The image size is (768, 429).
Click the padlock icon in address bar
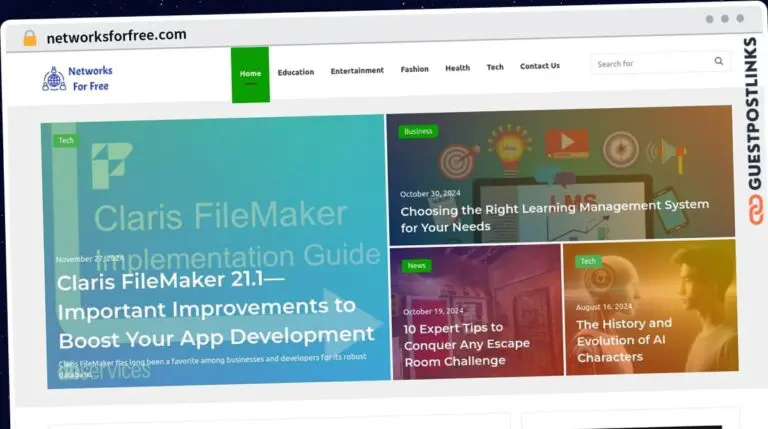[29, 37]
